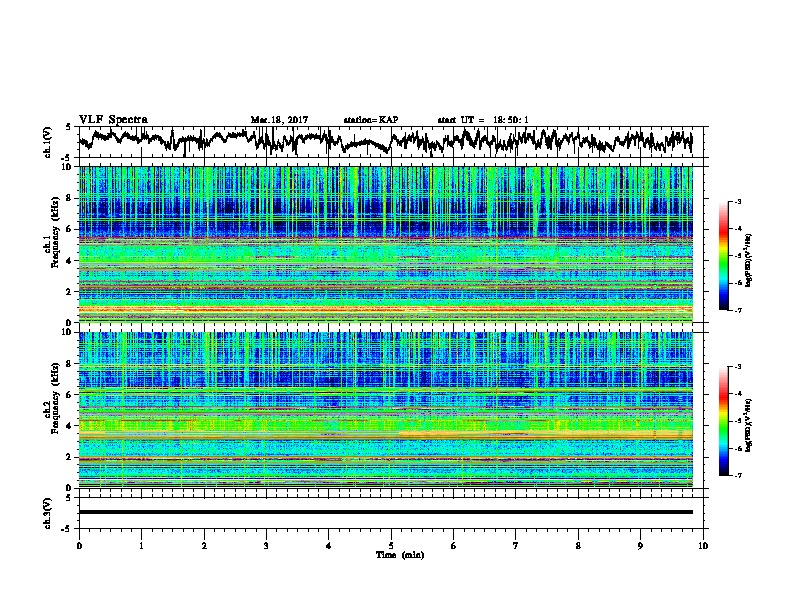
Task: Click the ch.1 spectrogram color scale bar
Action: point(723,256)
